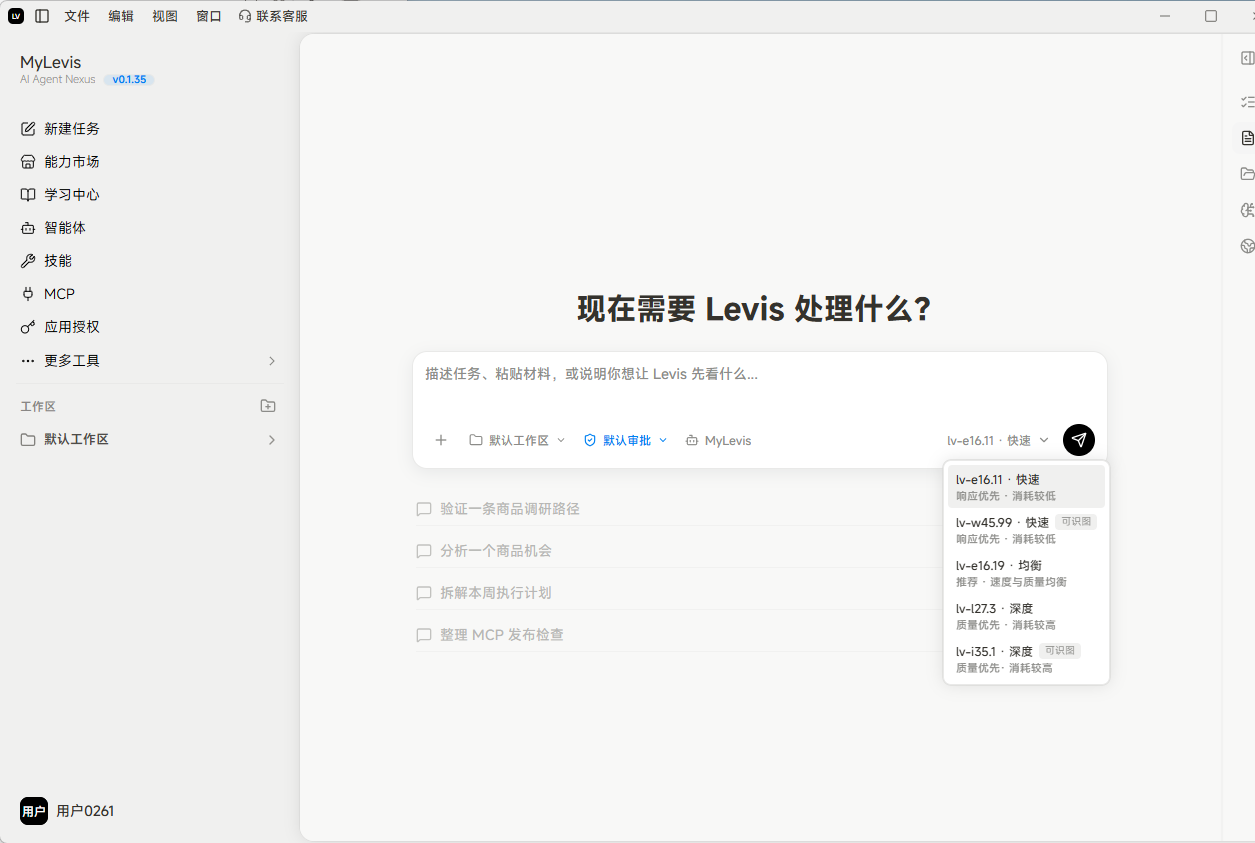
Task: Open 默认审批 approval dropdown
Action: tap(625, 440)
